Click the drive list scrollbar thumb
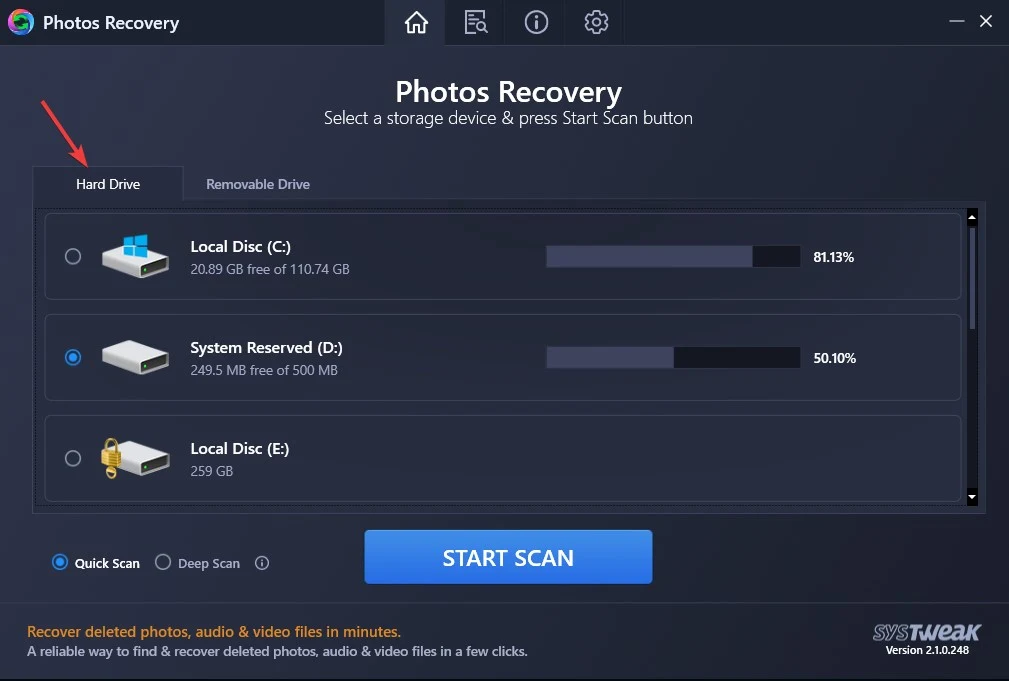The height and width of the screenshot is (681, 1009). 972,278
